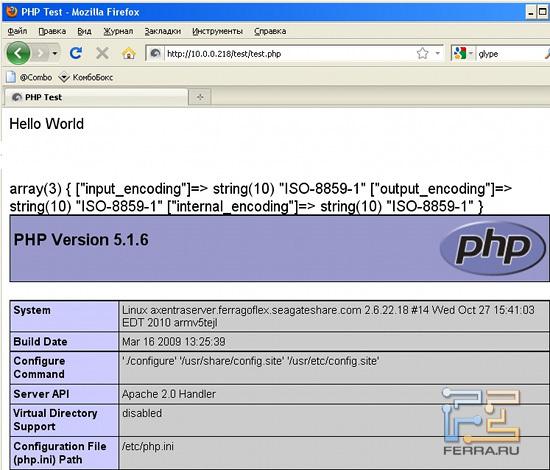Click the Forward navigation arrow
The width and height of the screenshot is (550, 470).
[40, 53]
